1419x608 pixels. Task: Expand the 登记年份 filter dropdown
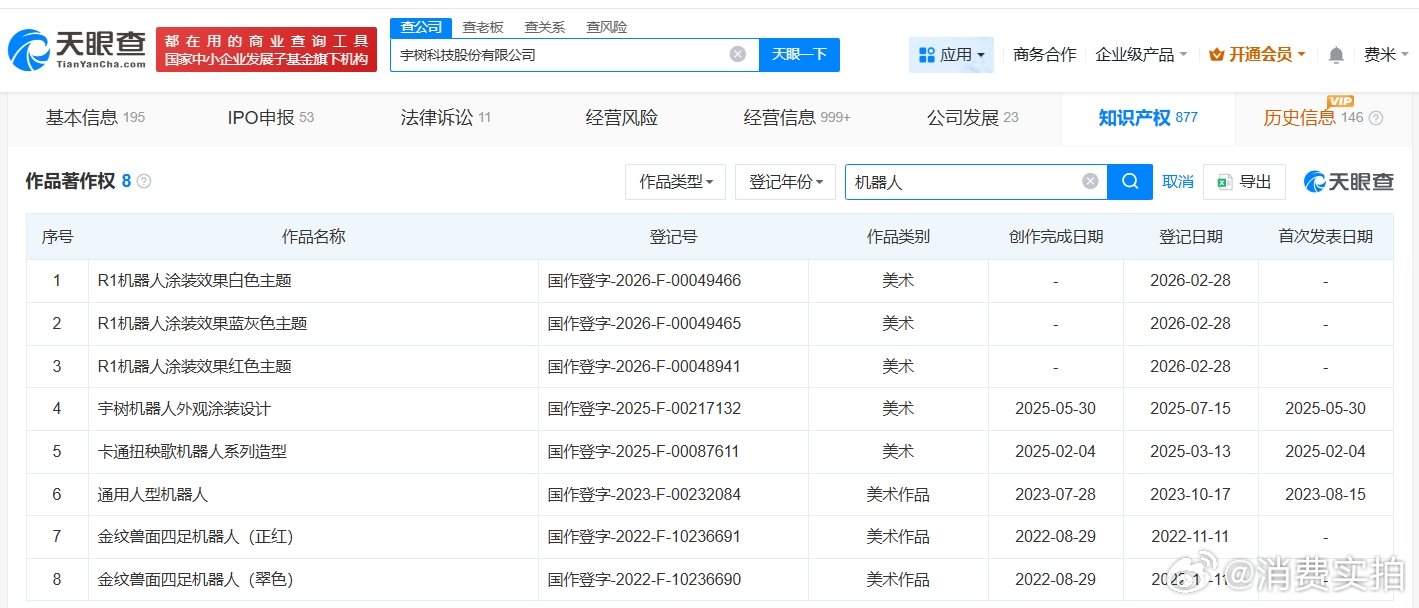point(786,182)
